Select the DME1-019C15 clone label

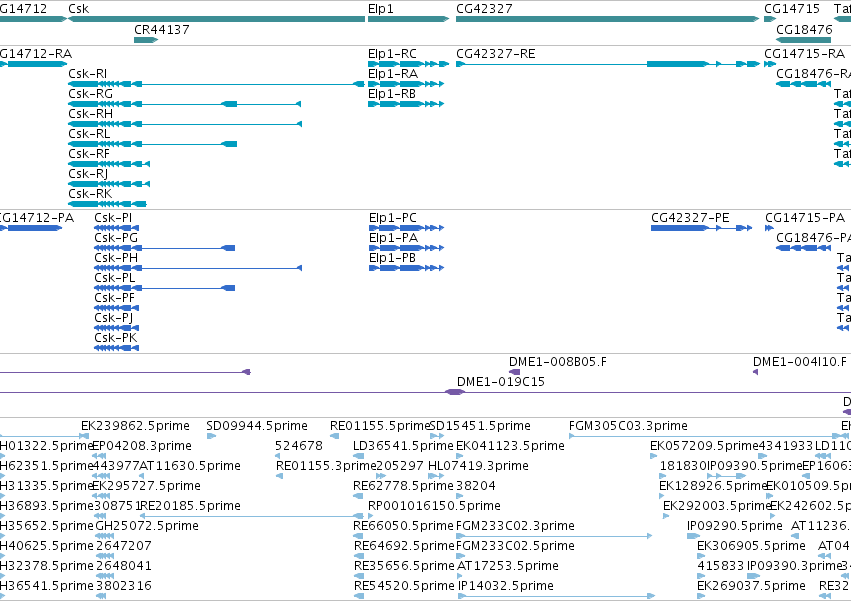[x=500, y=382]
